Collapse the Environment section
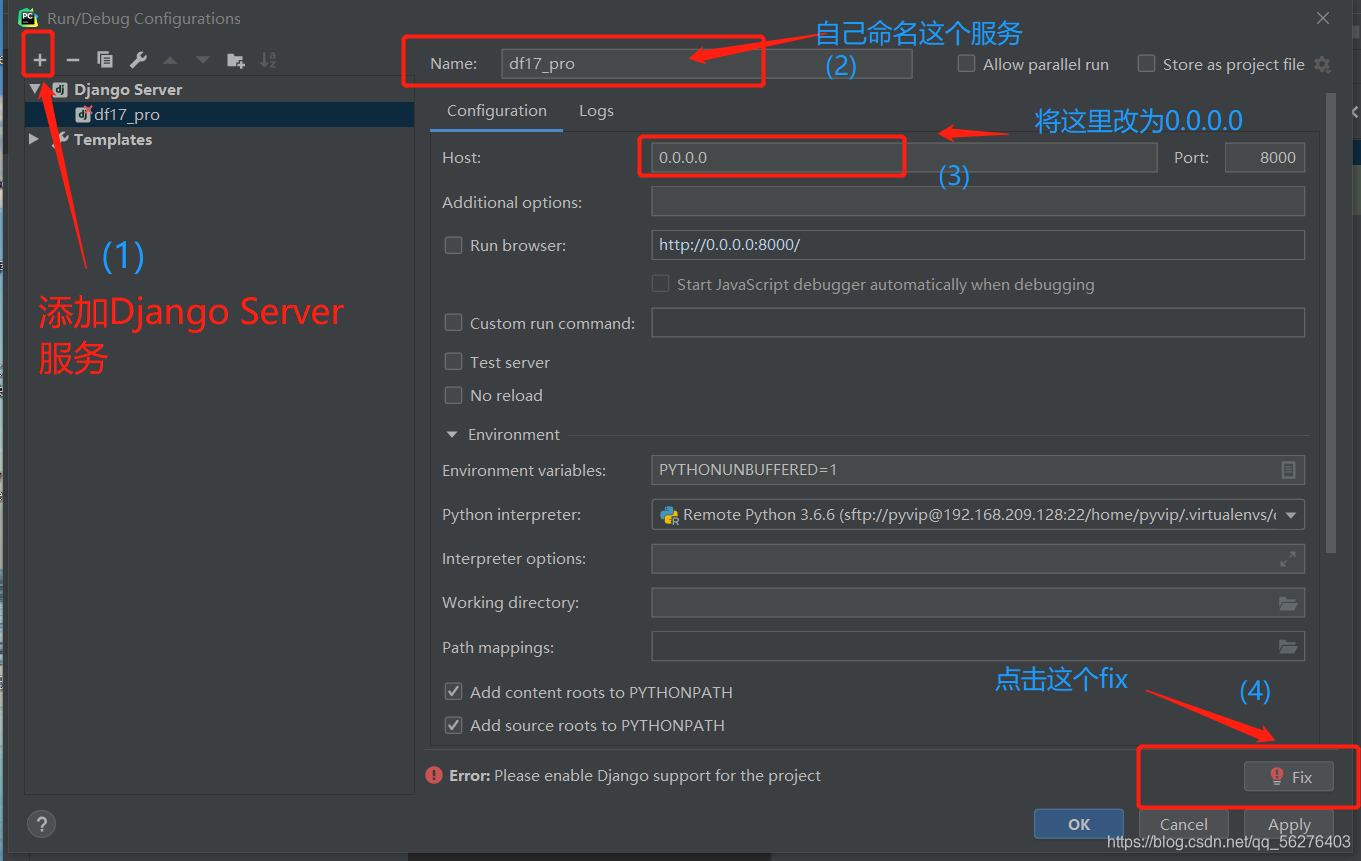The height and width of the screenshot is (861, 1361). (x=451, y=435)
